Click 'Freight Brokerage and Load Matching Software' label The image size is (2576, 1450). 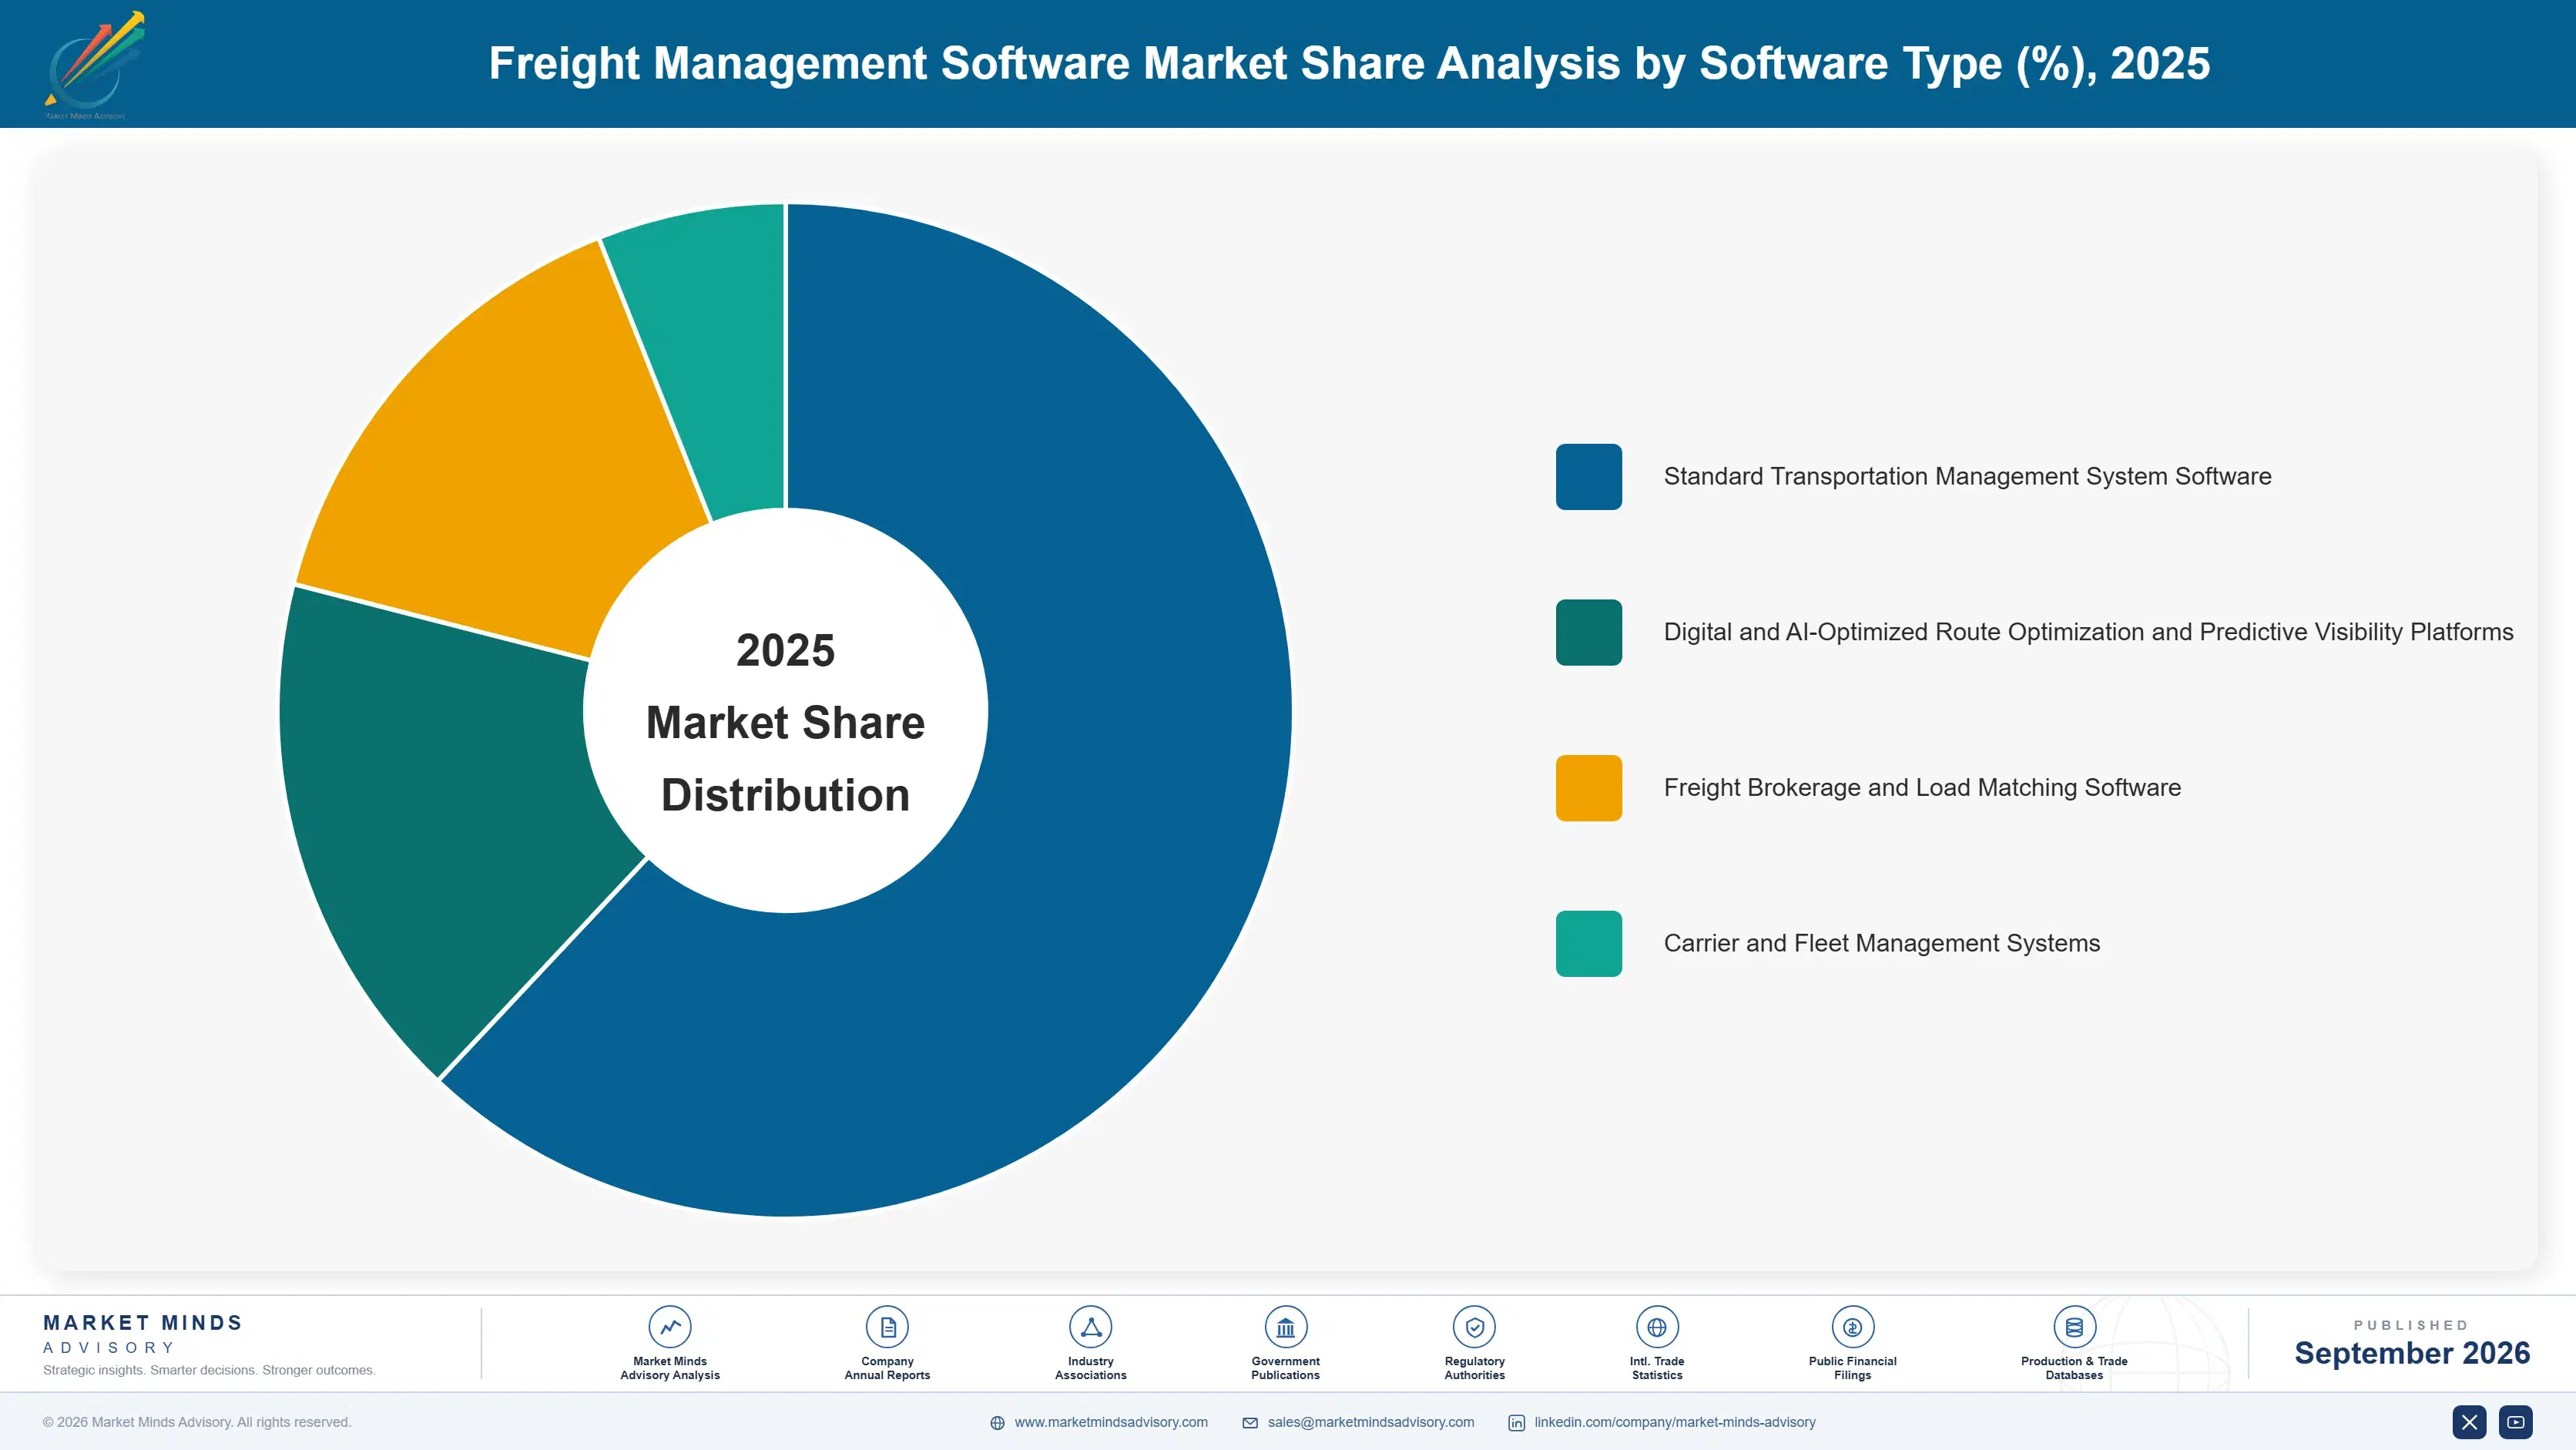1922,788
